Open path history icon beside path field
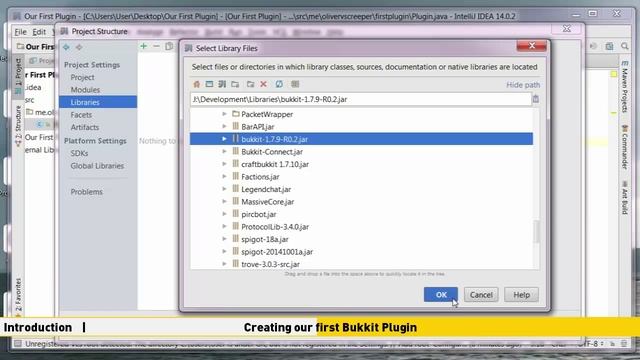 (x=536, y=99)
